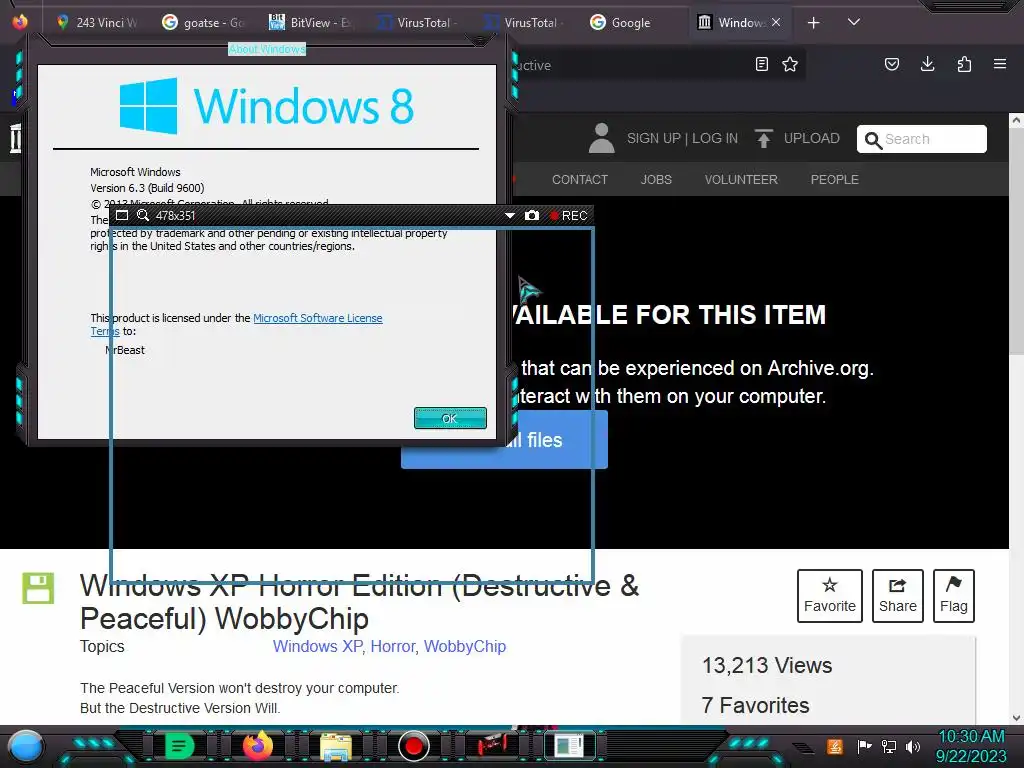Open Firefox extensions puzzle icon
1024x768 pixels.
964,64
